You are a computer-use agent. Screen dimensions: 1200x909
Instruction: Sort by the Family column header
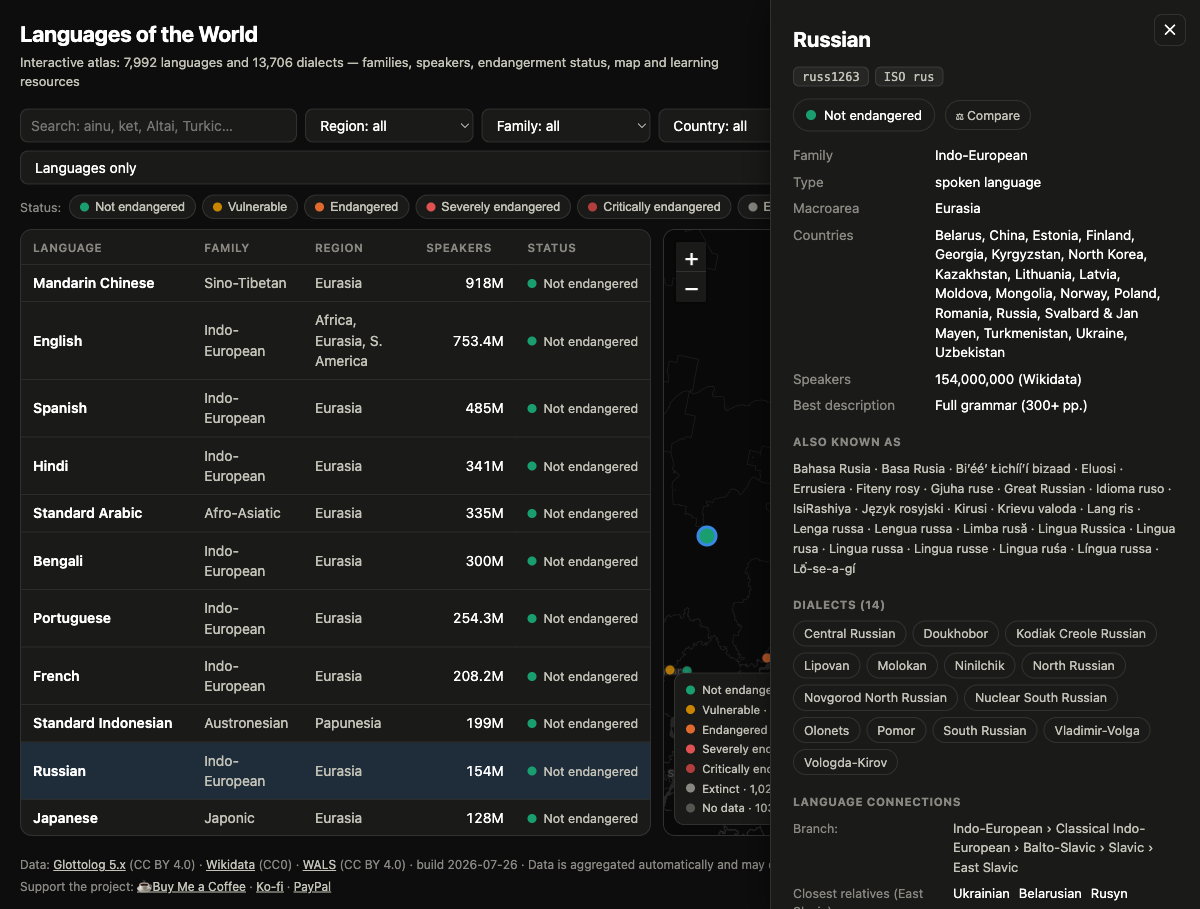click(227, 248)
